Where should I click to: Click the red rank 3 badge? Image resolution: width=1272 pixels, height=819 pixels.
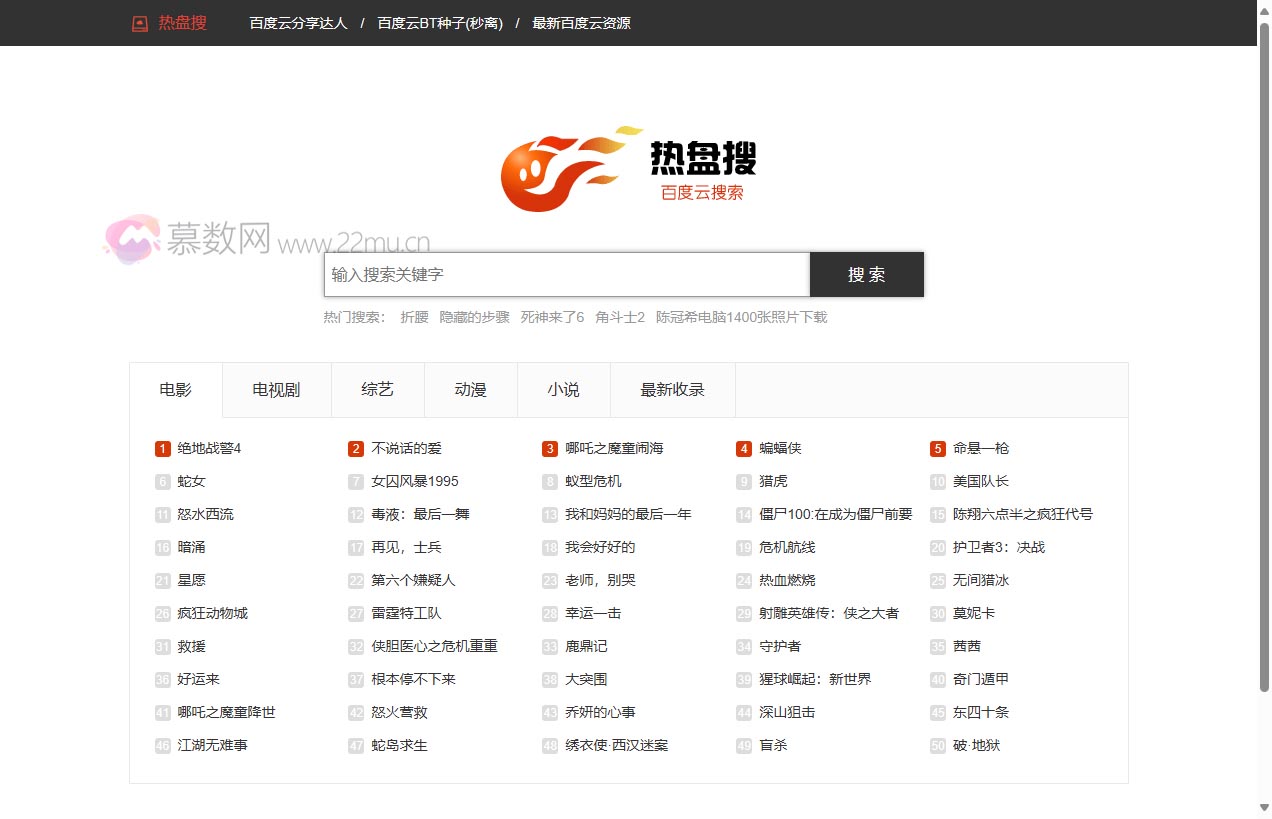click(x=550, y=449)
